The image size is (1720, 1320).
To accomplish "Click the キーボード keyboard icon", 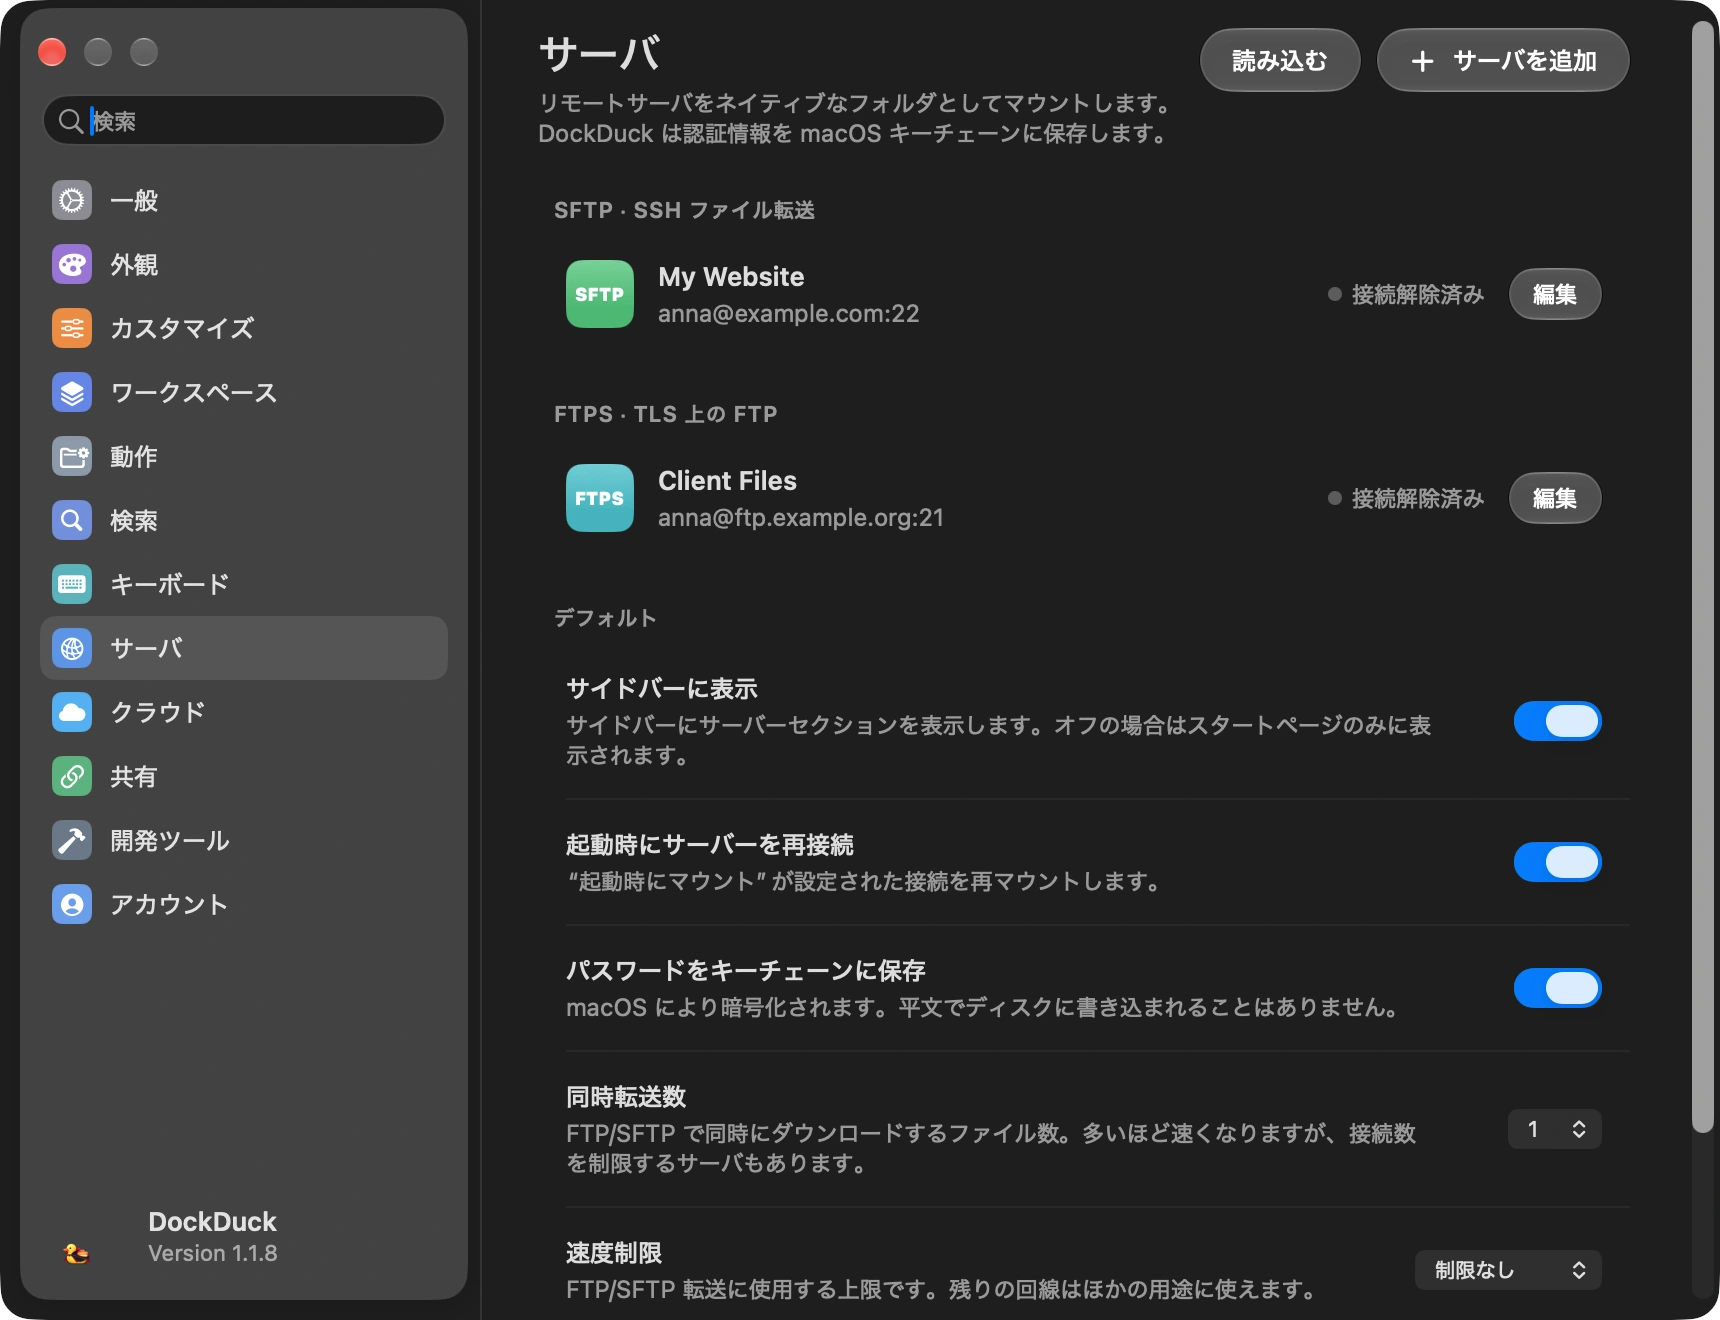I will click(x=72, y=585).
